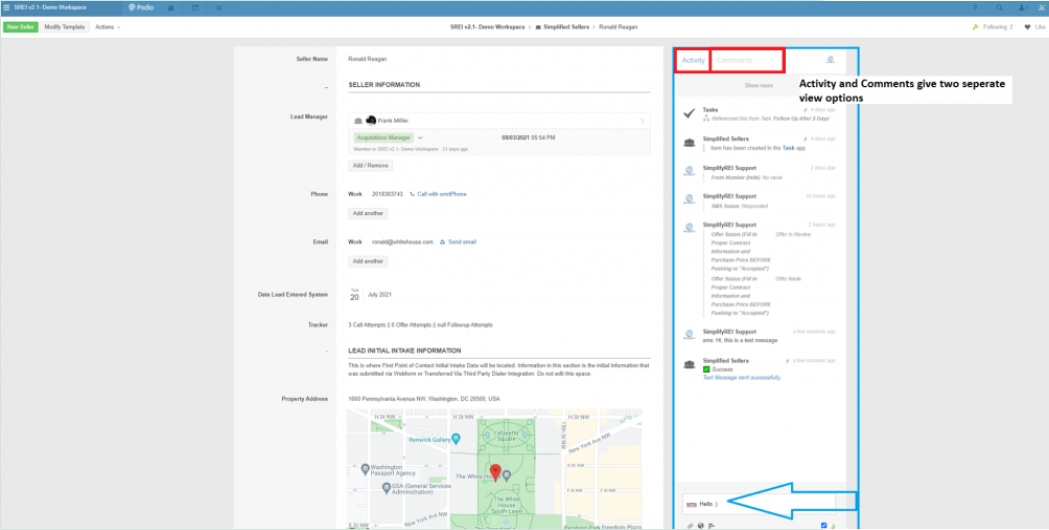The height and width of the screenshot is (530, 1049).
Task: Open the hamburger workspace menu
Action: click(7, 7)
